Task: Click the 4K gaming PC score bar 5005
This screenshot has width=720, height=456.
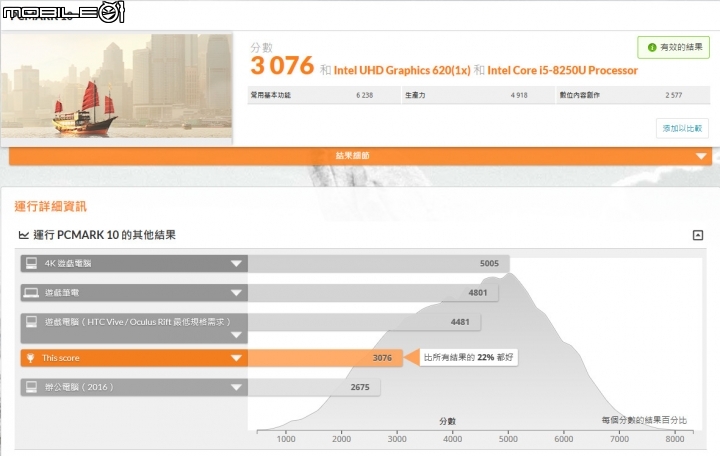Action: [378, 264]
